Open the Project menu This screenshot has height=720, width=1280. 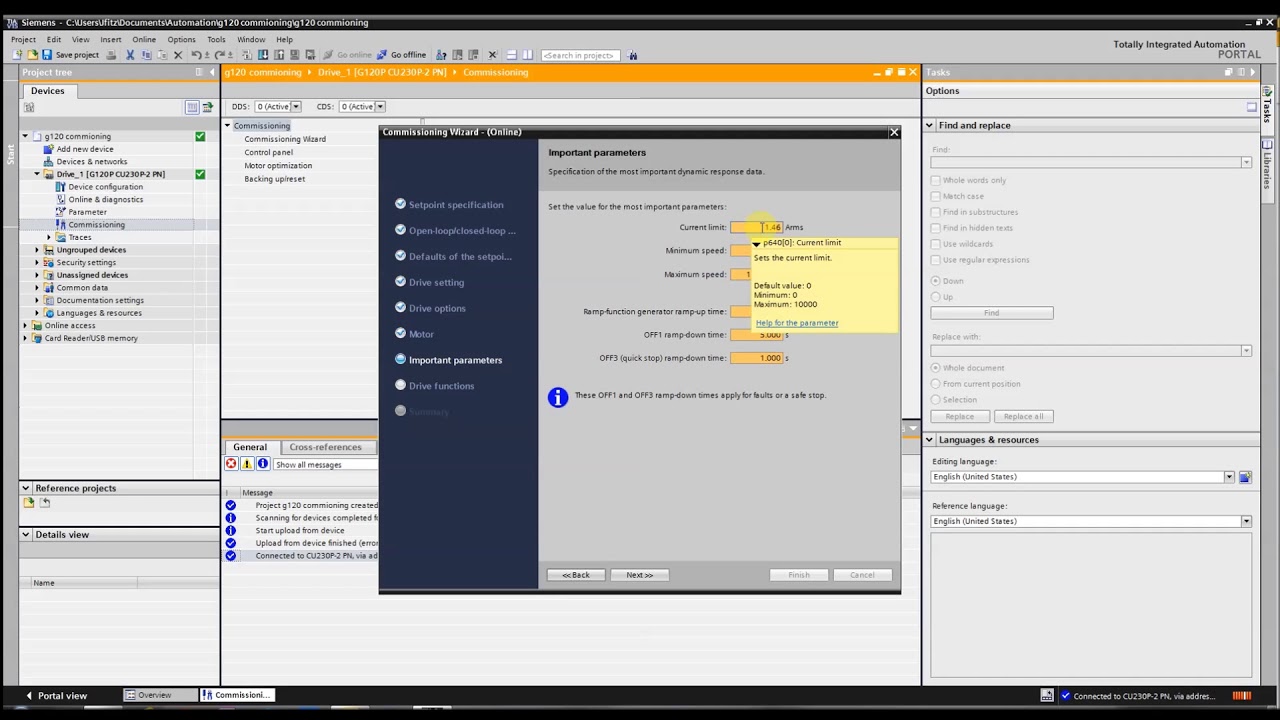[23, 40]
